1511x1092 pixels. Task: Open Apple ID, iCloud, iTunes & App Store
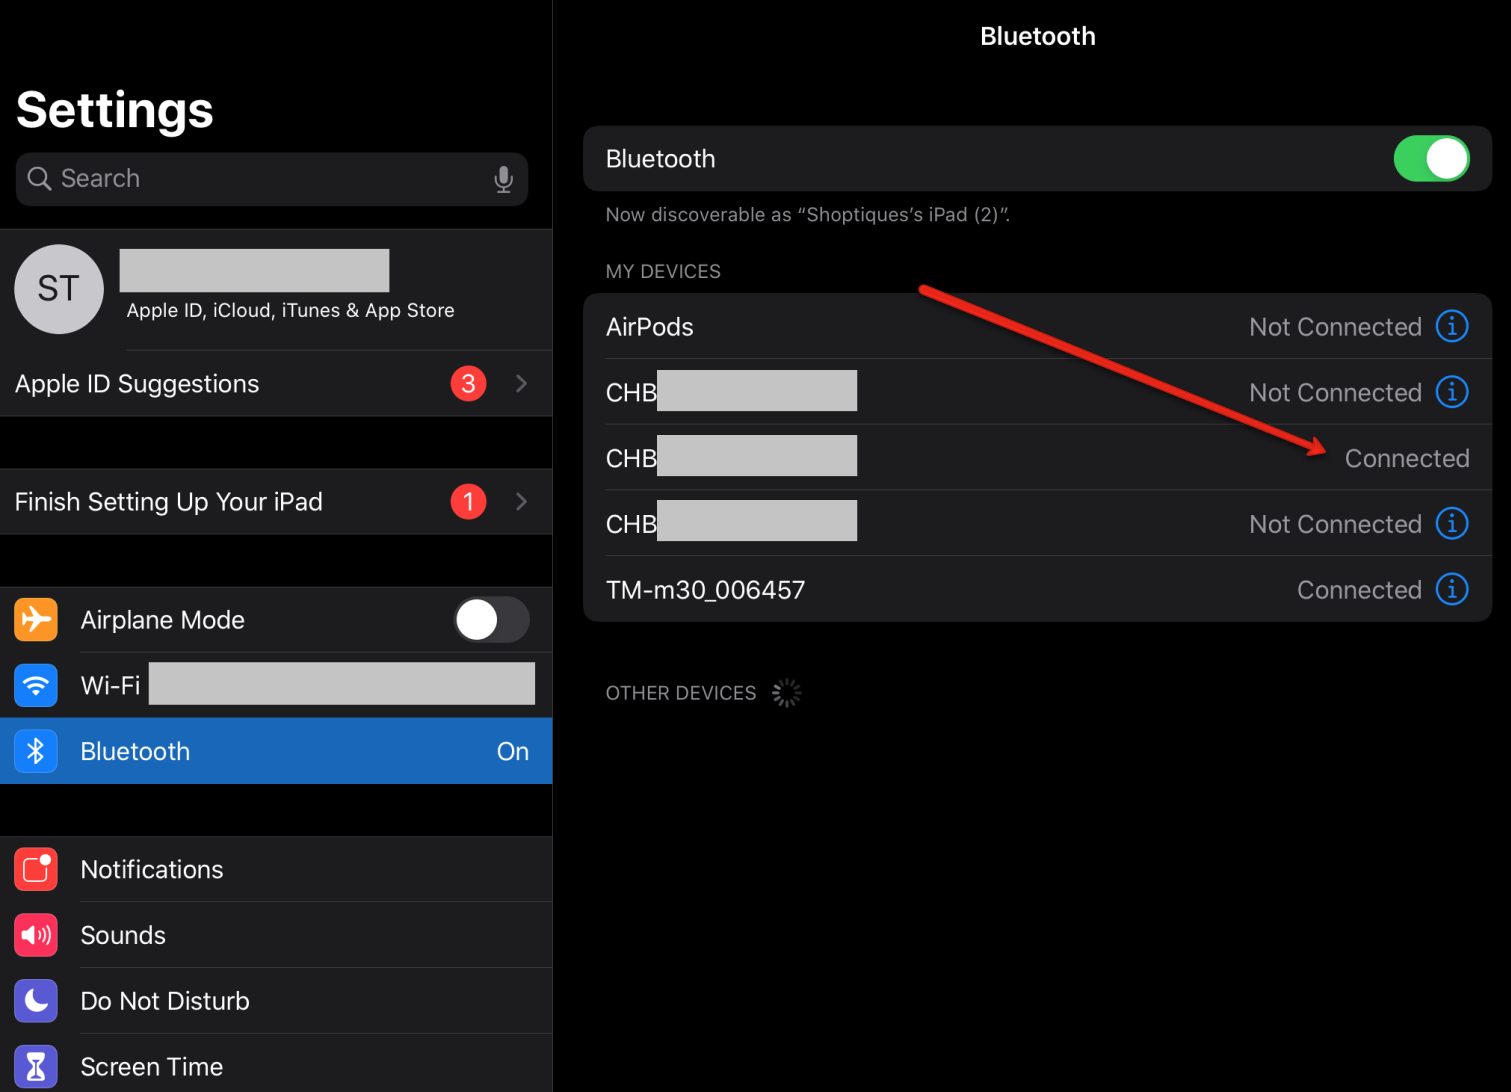coord(276,290)
